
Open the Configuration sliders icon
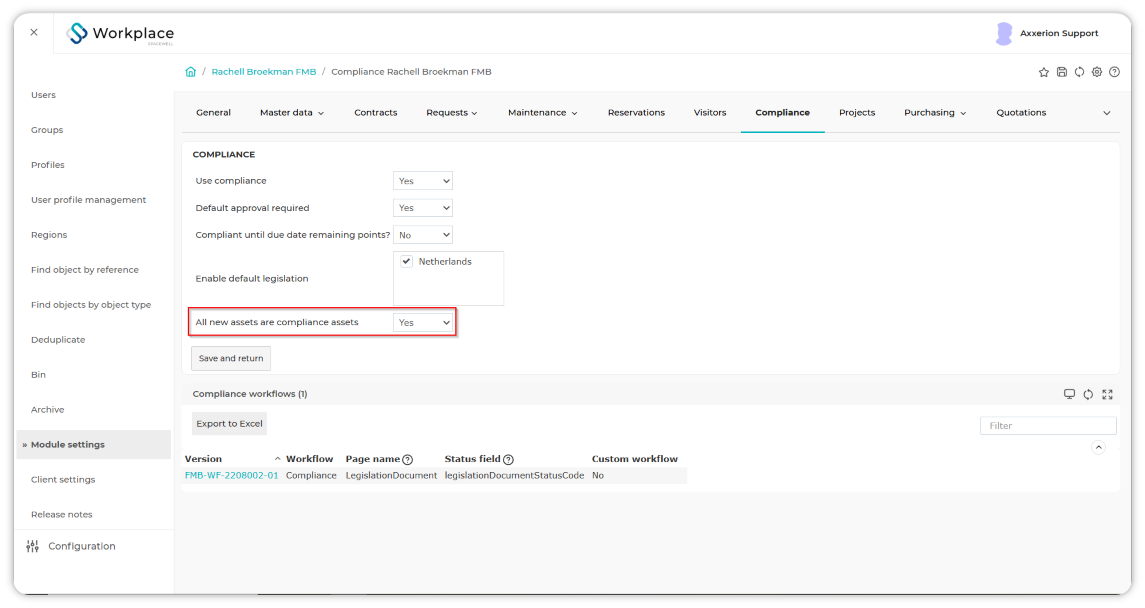(33, 546)
